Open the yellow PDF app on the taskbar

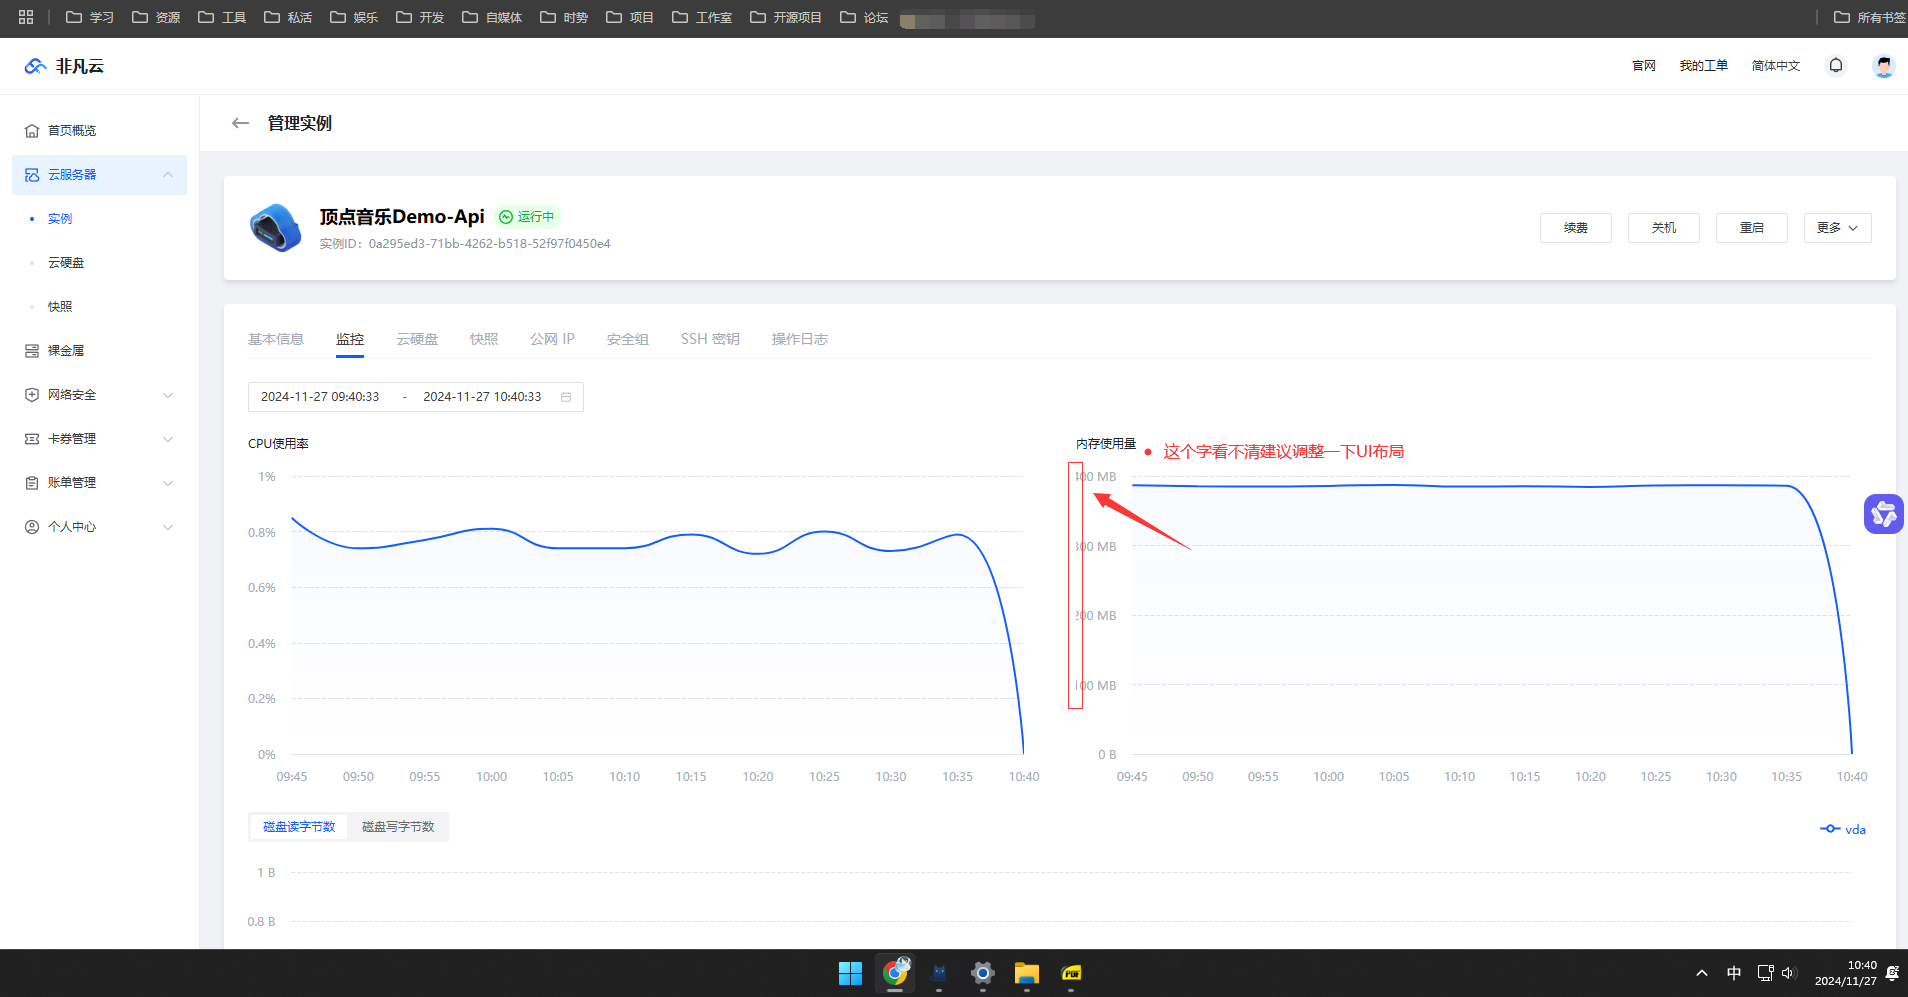click(1071, 973)
